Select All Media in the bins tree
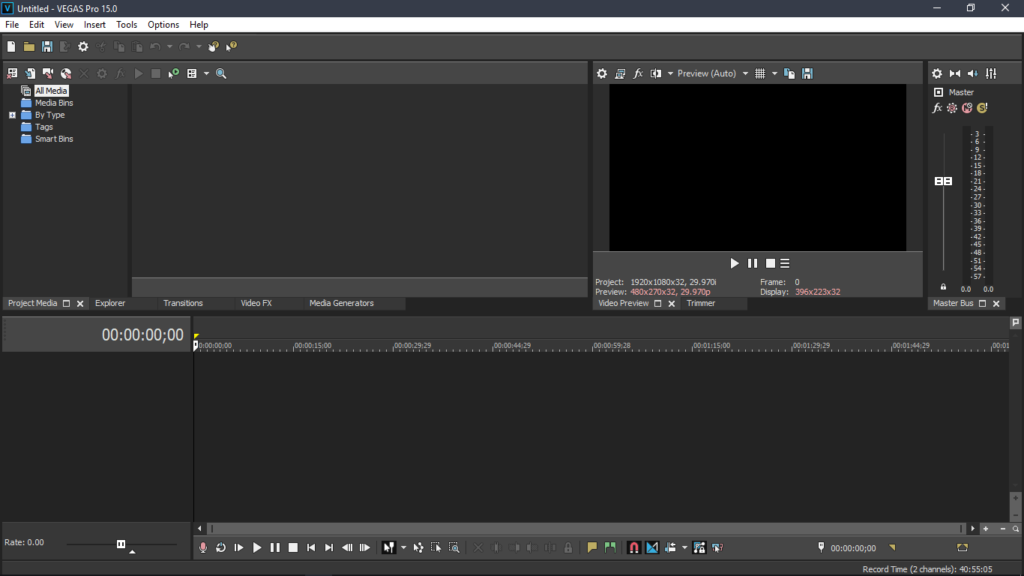The height and width of the screenshot is (576, 1024). tap(50, 90)
